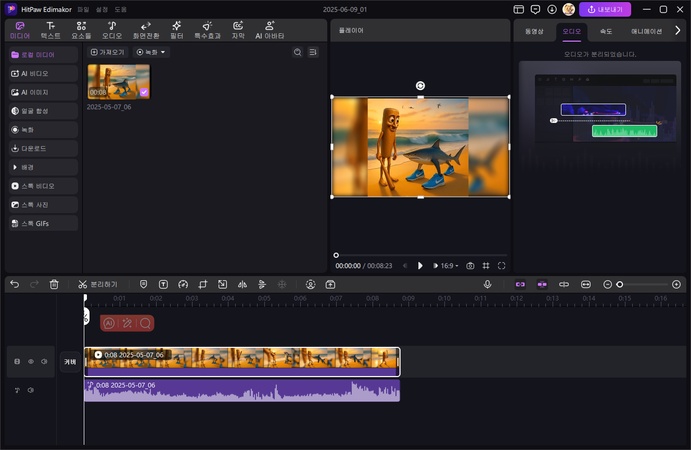Image resolution: width=691 pixels, height=450 pixels.
Task: Click the fullscreen preview icon
Action: point(502,266)
